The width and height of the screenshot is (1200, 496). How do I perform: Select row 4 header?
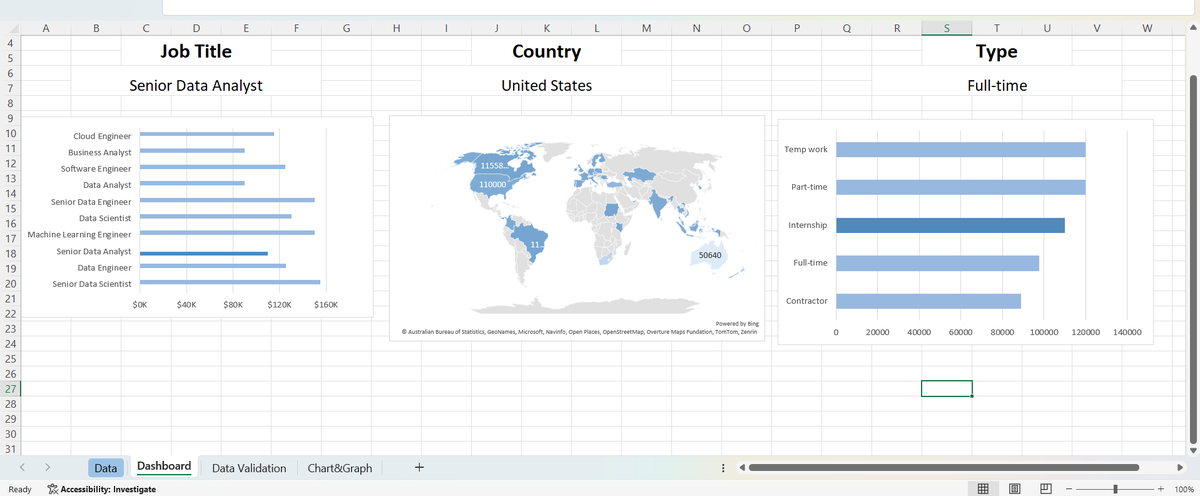[x=10, y=44]
